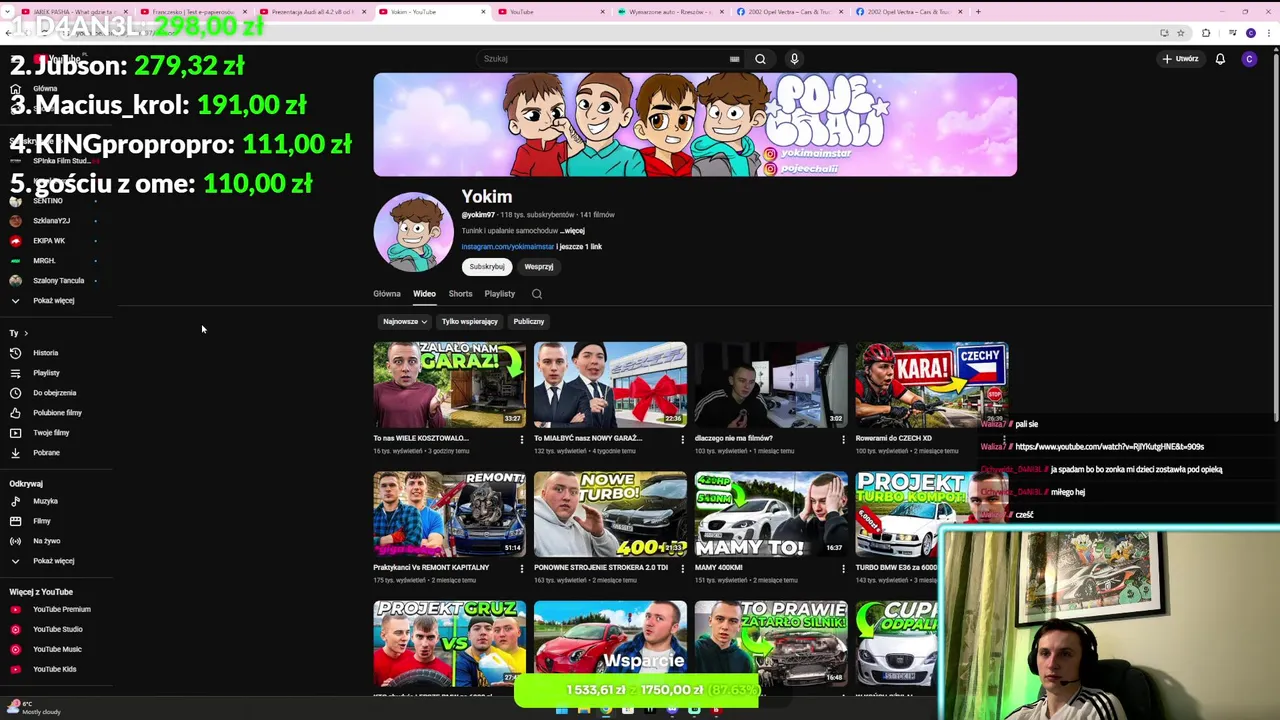Open options menu for 'PONOWNE STROJENIE STROKERA' video
Image resolution: width=1280 pixels, height=720 pixels.
pos(682,568)
